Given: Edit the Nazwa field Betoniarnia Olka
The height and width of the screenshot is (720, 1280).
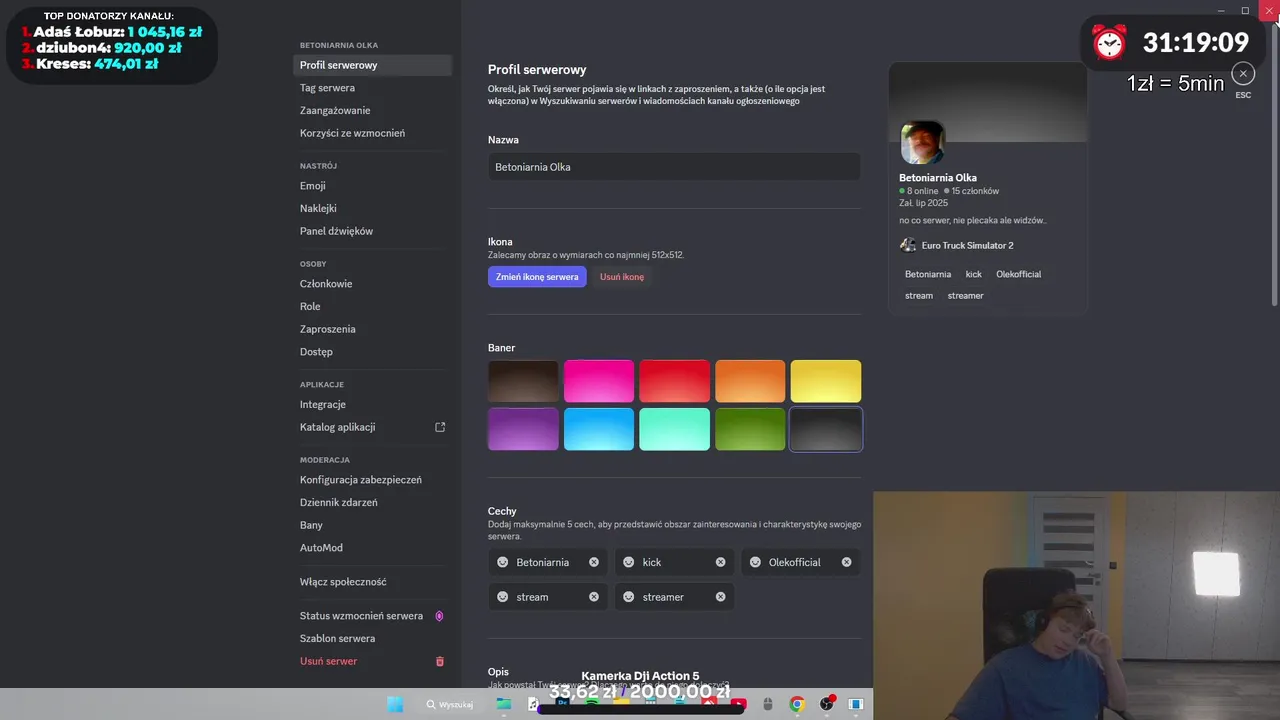Looking at the screenshot, I should pyautogui.click(x=674, y=167).
